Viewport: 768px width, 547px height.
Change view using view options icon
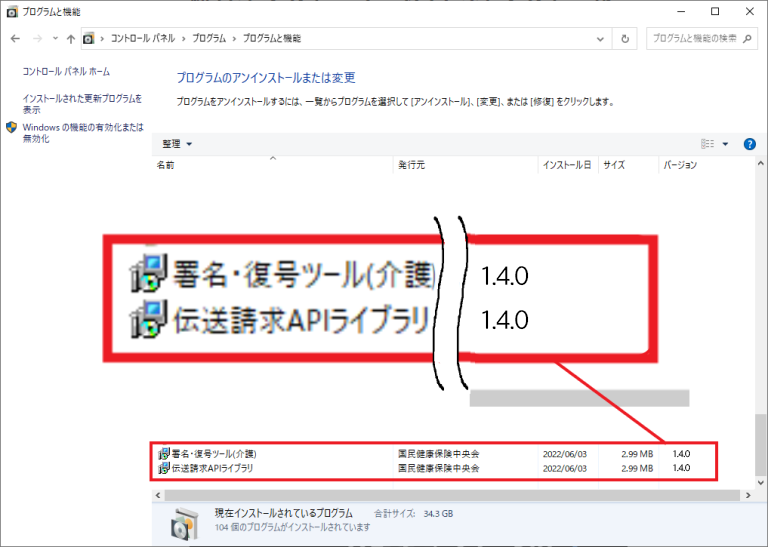pos(707,143)
